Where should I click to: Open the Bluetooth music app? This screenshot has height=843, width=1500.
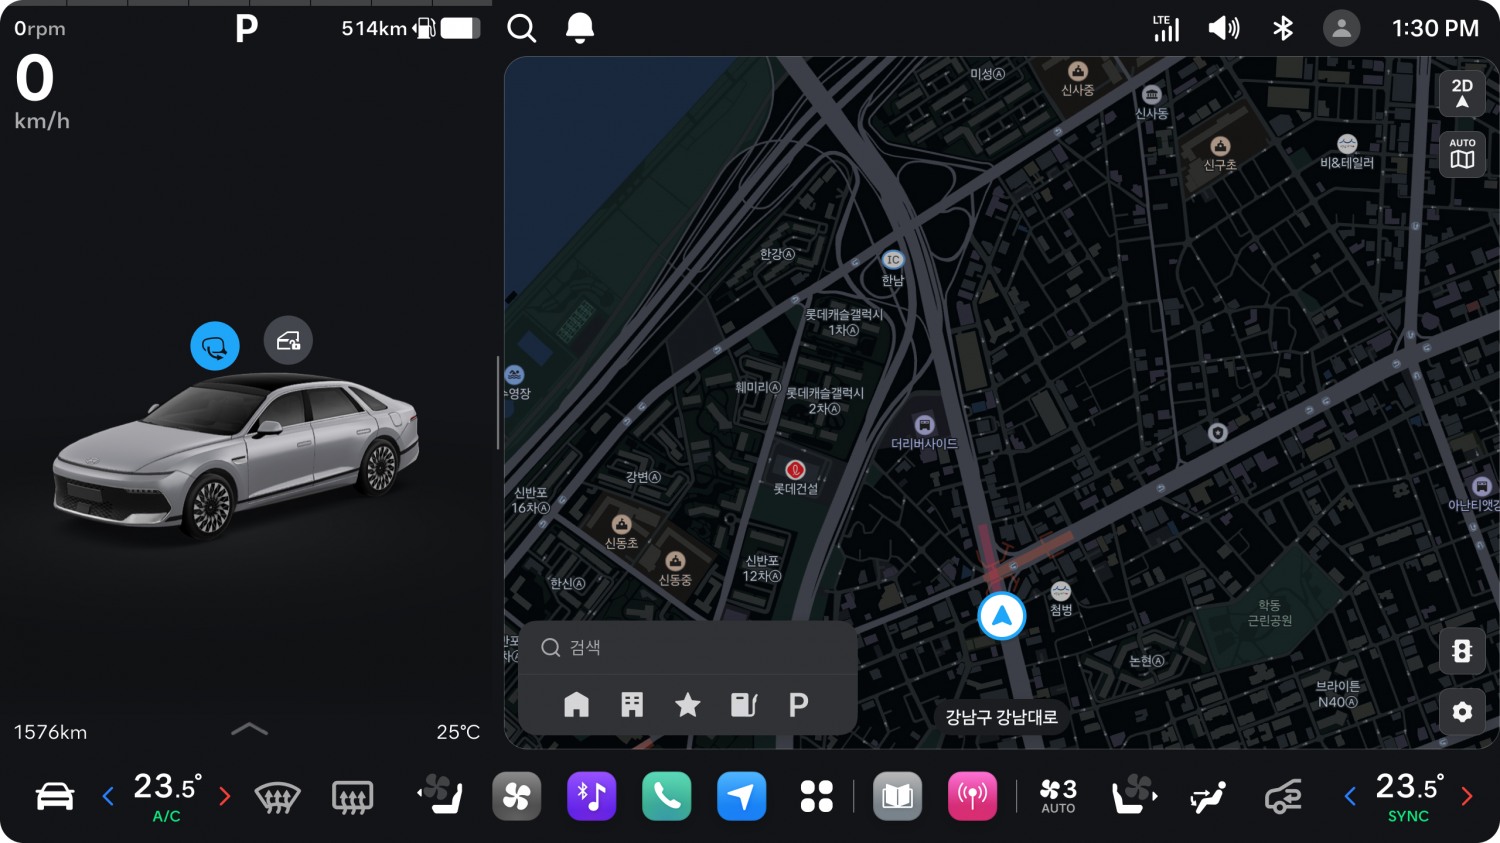click(x=592, y=796)
